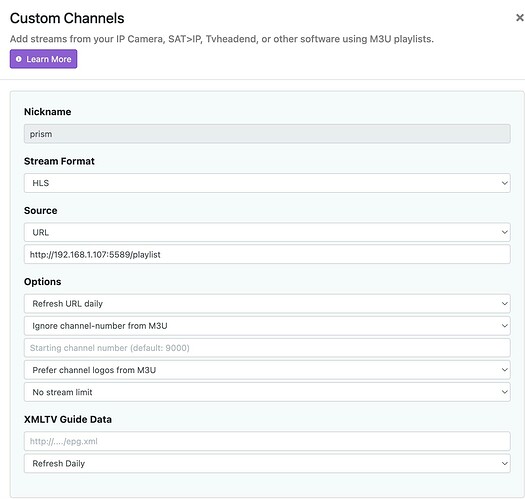
Task: Click the chevron on Stream Format dropdown
Action: click(504, 183)
